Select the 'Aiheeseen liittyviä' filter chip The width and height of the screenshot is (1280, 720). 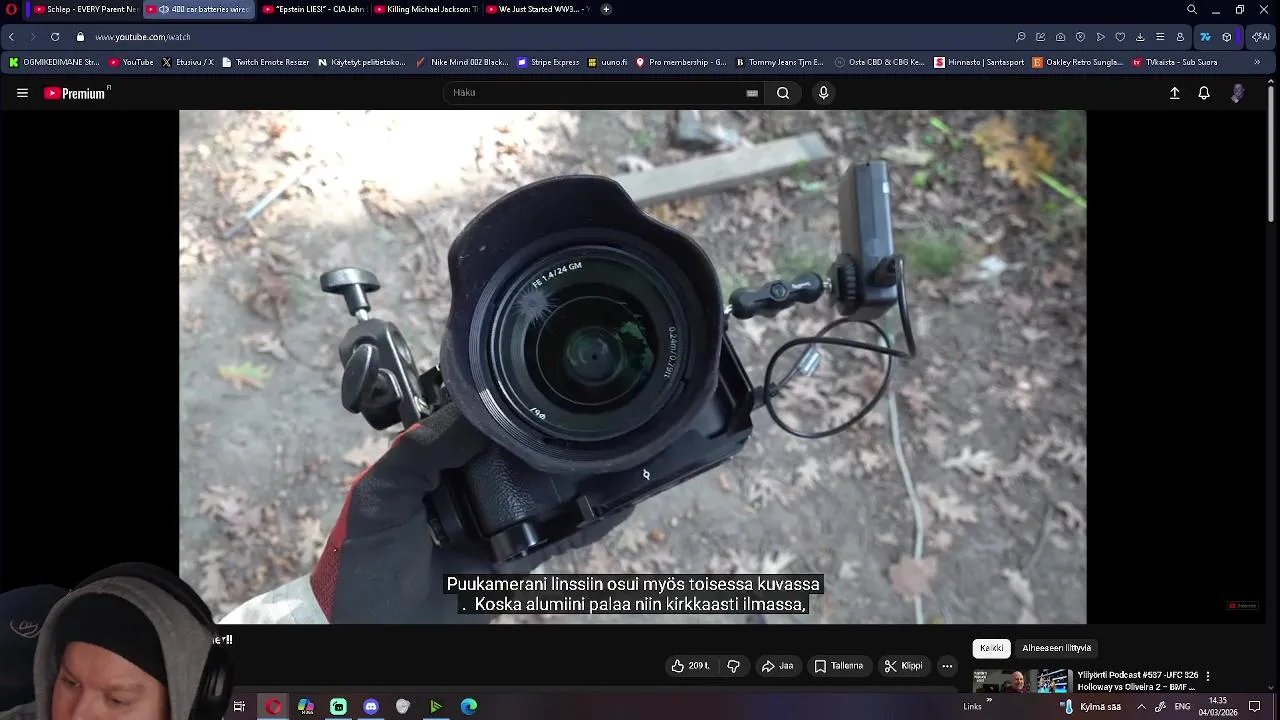click(1056, 648)
